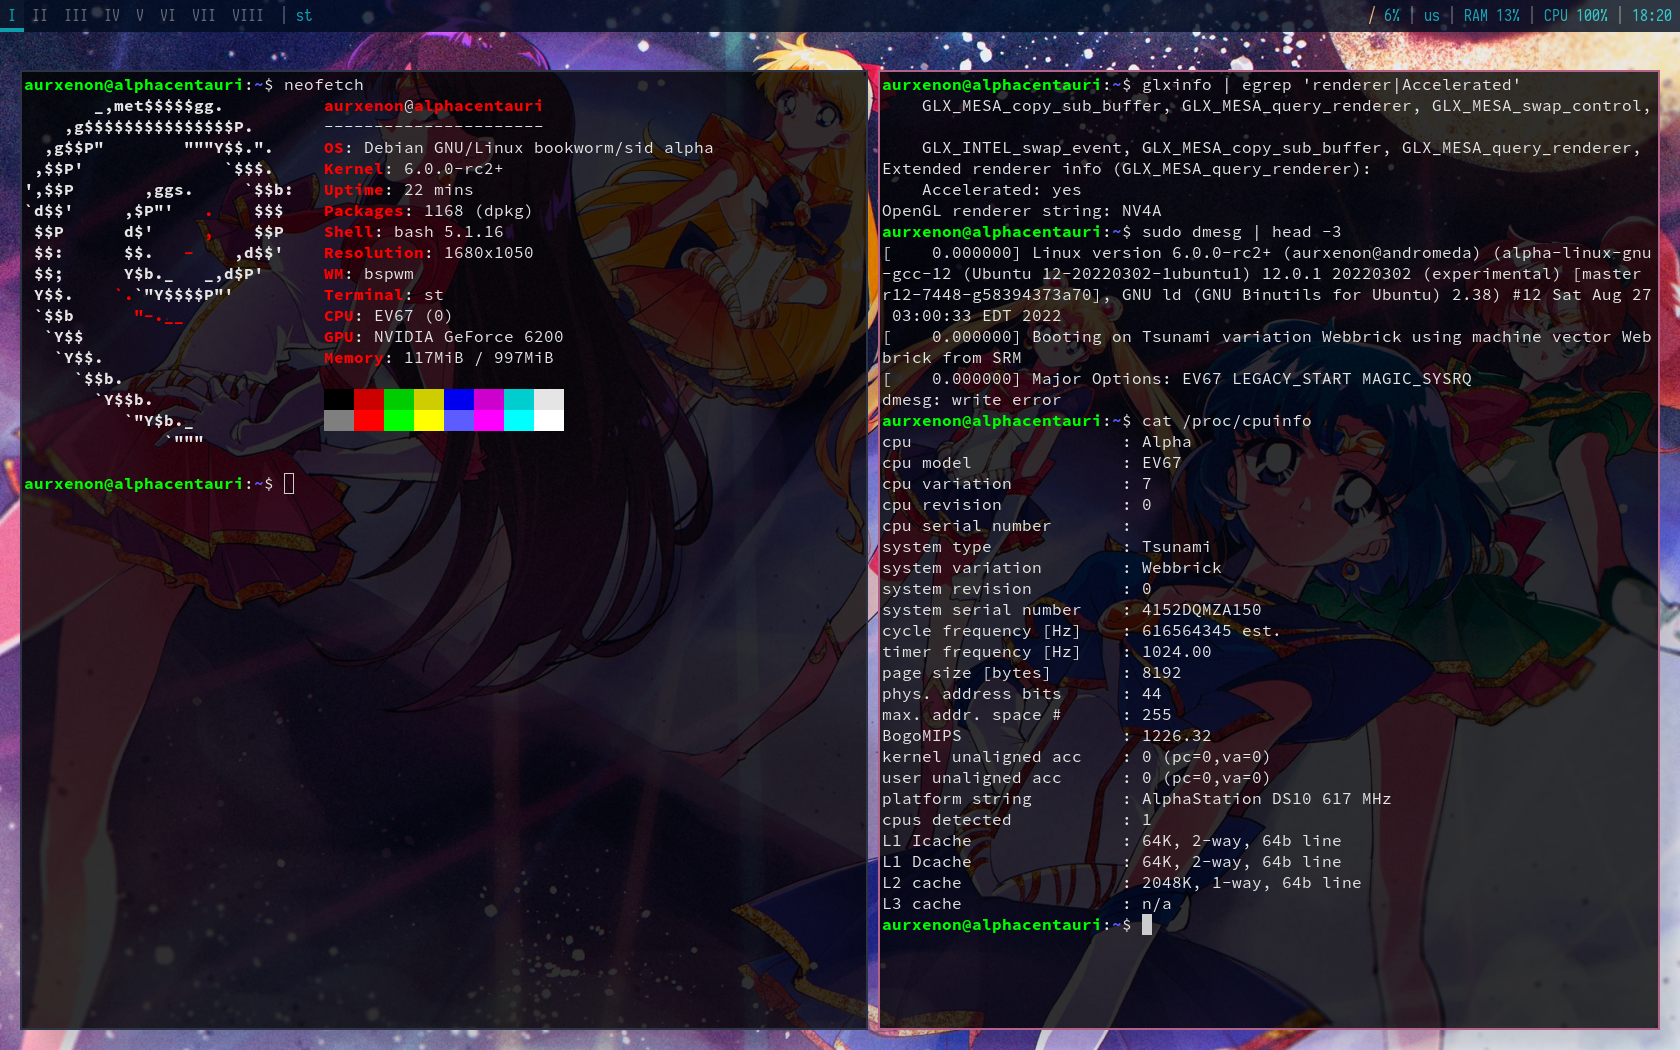Click the 18:20 clock in bar
Viewport: 1680px width, 1050px height.
pyautogui.click(x=1652, y=15)
